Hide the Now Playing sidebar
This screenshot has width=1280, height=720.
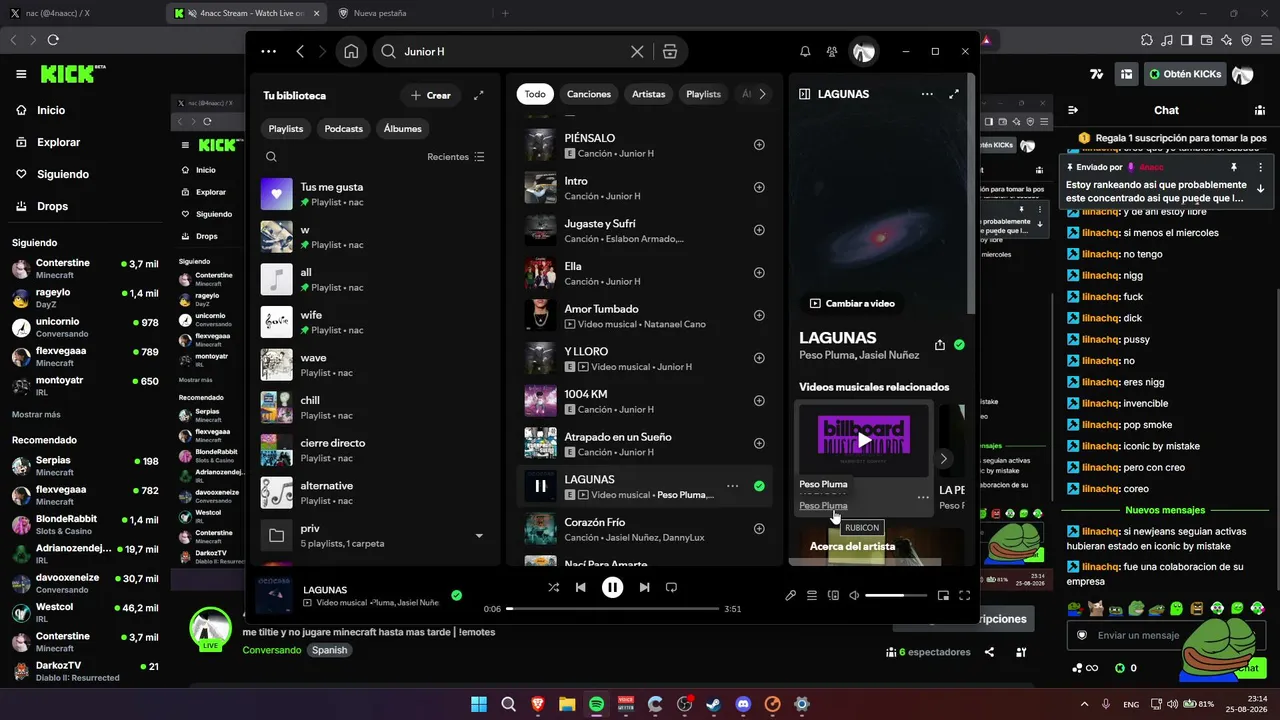[x=804, y=94]
